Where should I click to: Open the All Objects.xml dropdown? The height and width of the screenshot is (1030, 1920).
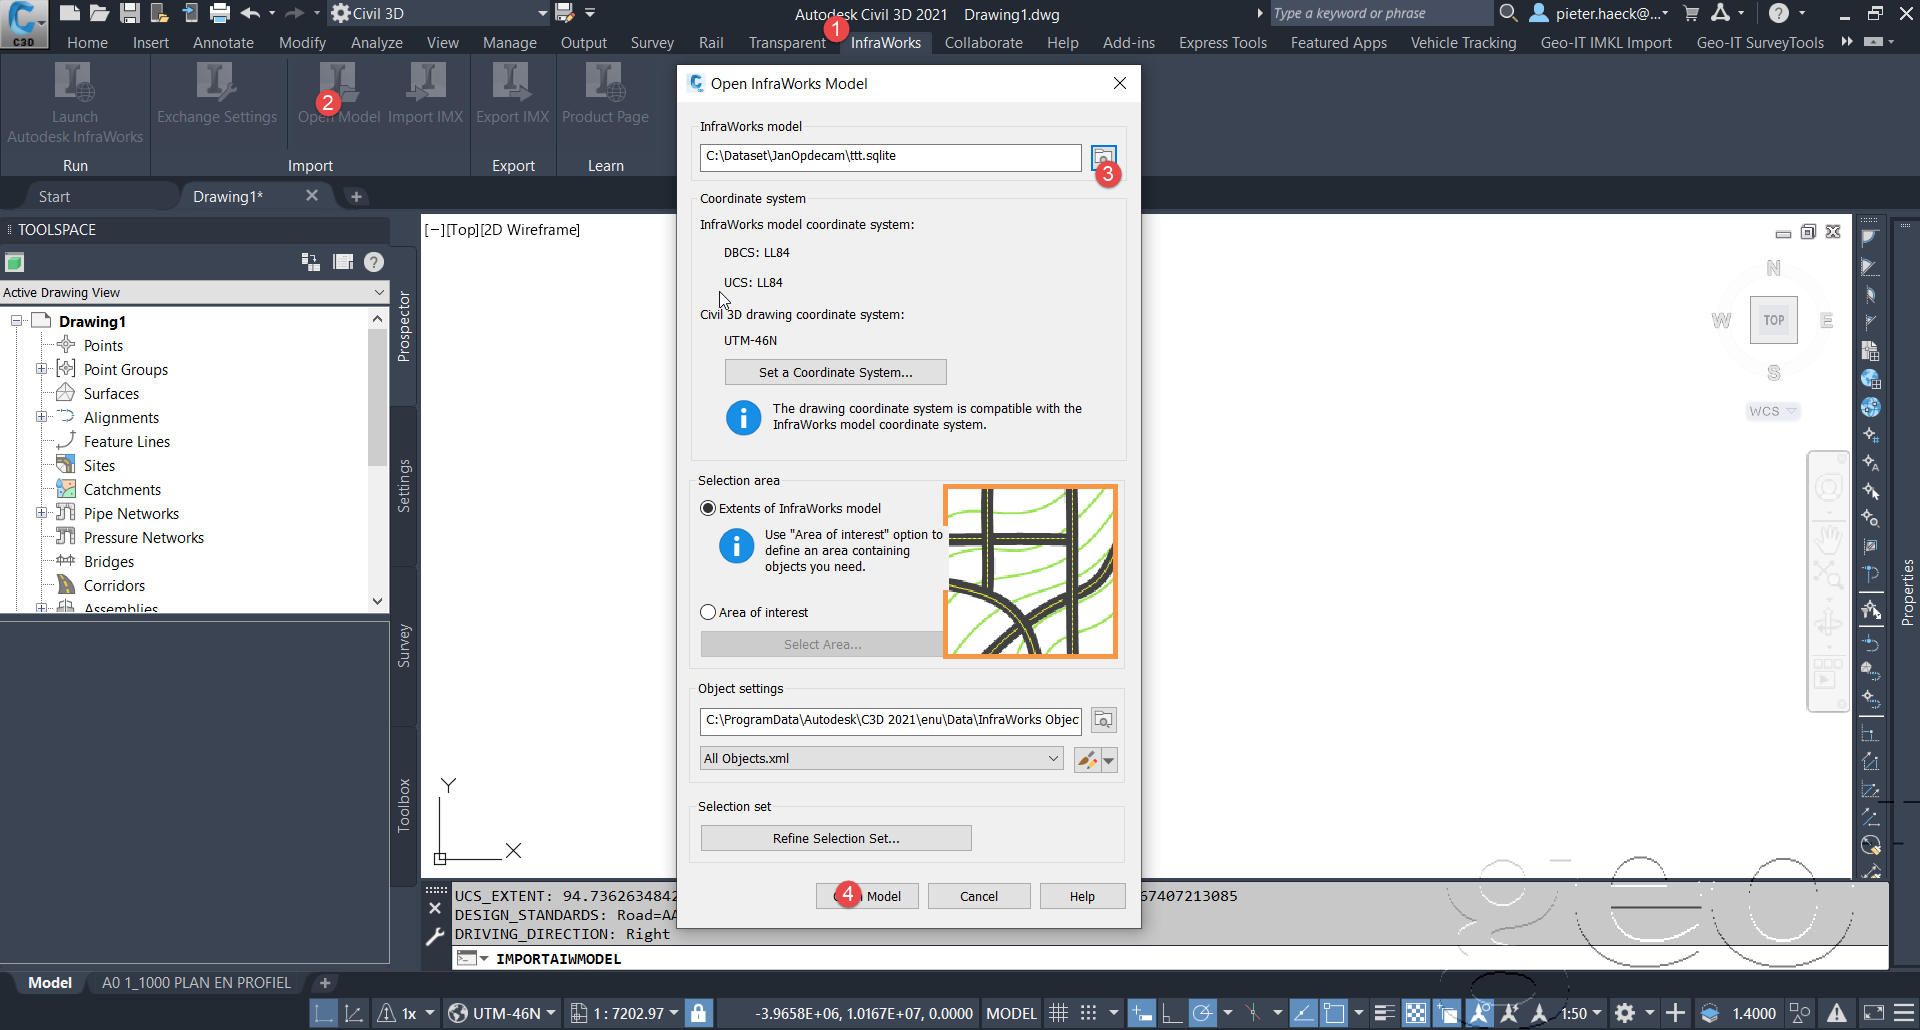coord(882,759)
